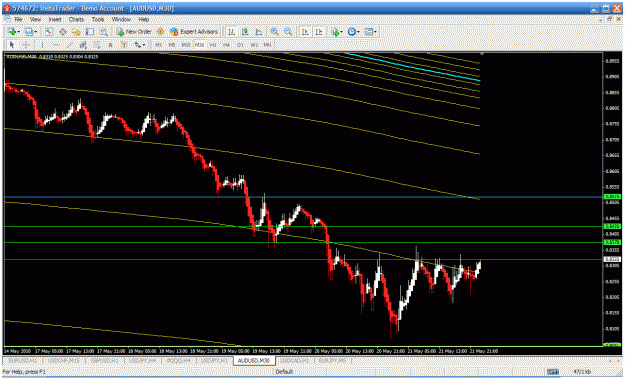Click the New Order button
The height and width of the screenshot is (378, 625).
coord(134,32)
